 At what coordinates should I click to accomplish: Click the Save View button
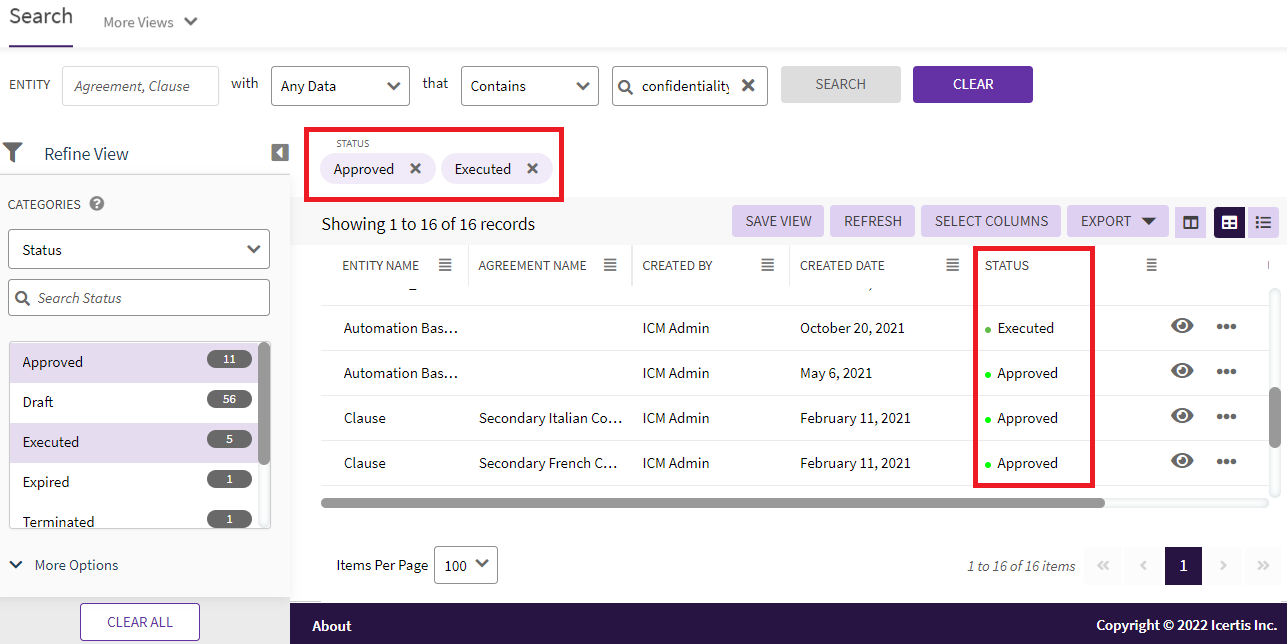coord(778,221)
